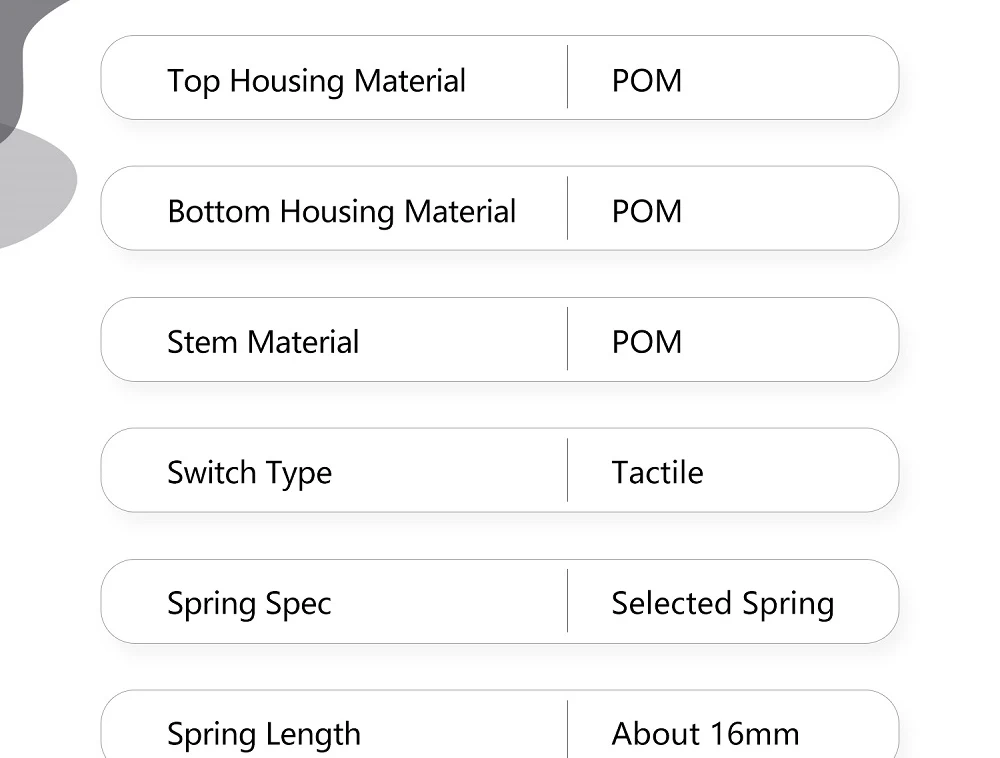Select the "About 16mm" spring length value
Screen dimensions: 1000x758
(x=705, y=735)
